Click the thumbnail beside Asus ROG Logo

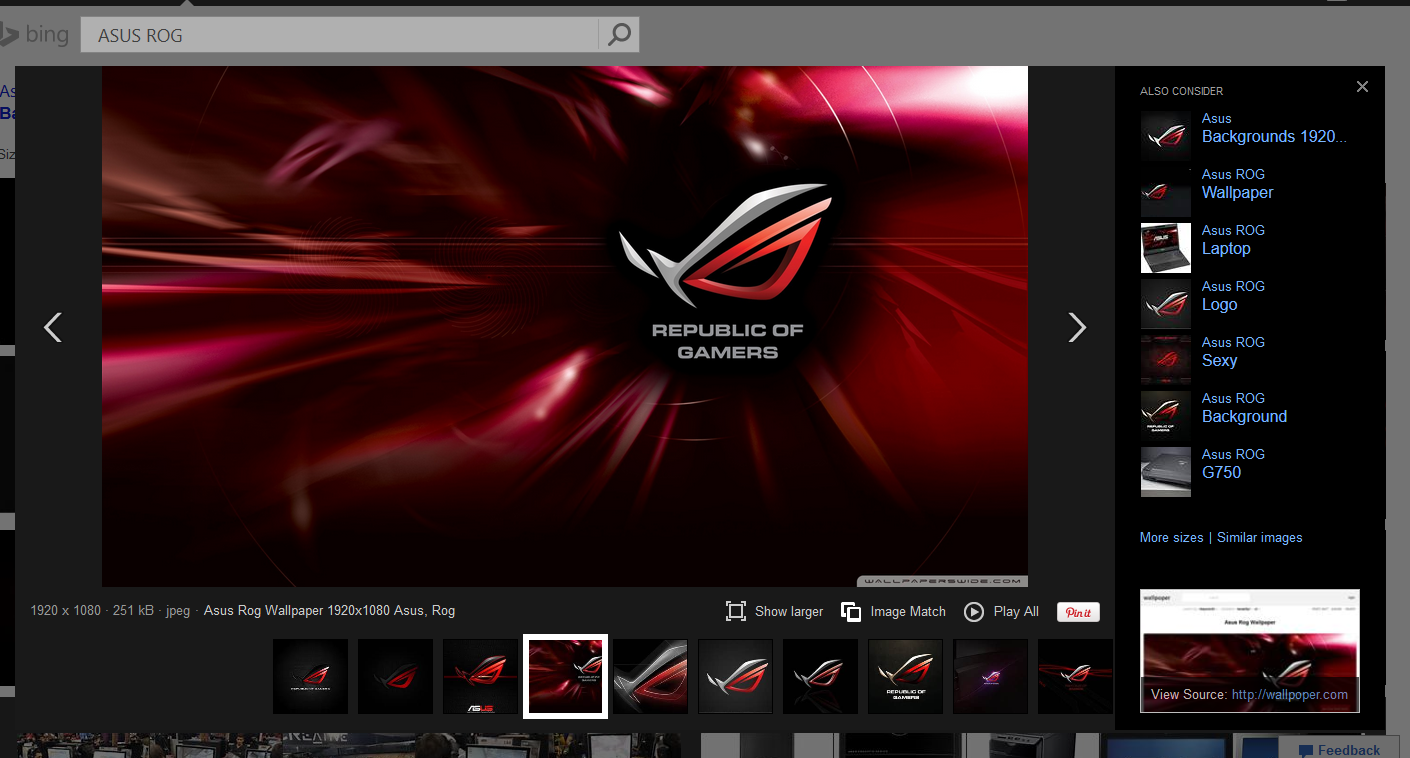[1166, 303]
